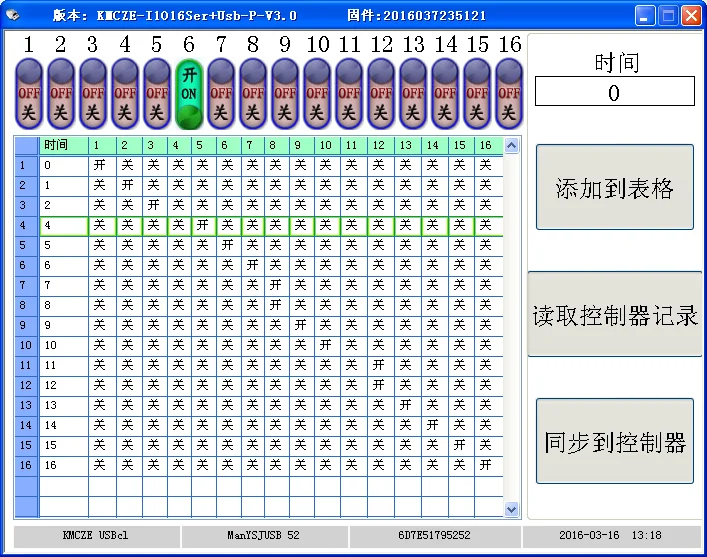Toggle relay switch 12 on
Viewport: 707px width, 557px height.
tap(381, 94)
